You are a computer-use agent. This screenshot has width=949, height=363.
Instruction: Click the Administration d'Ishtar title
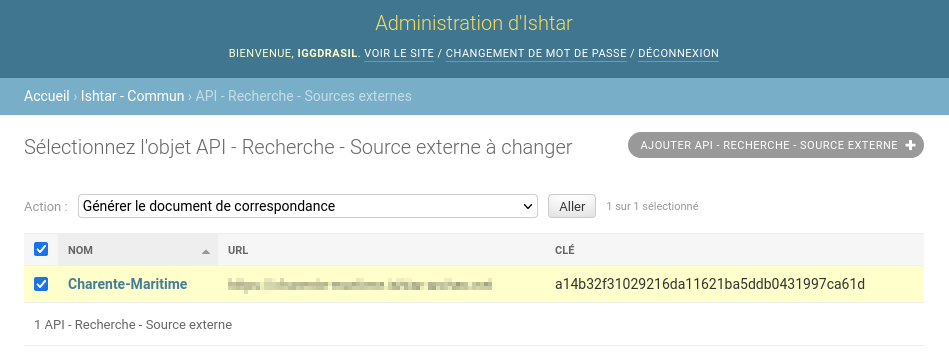click(474, 23)
